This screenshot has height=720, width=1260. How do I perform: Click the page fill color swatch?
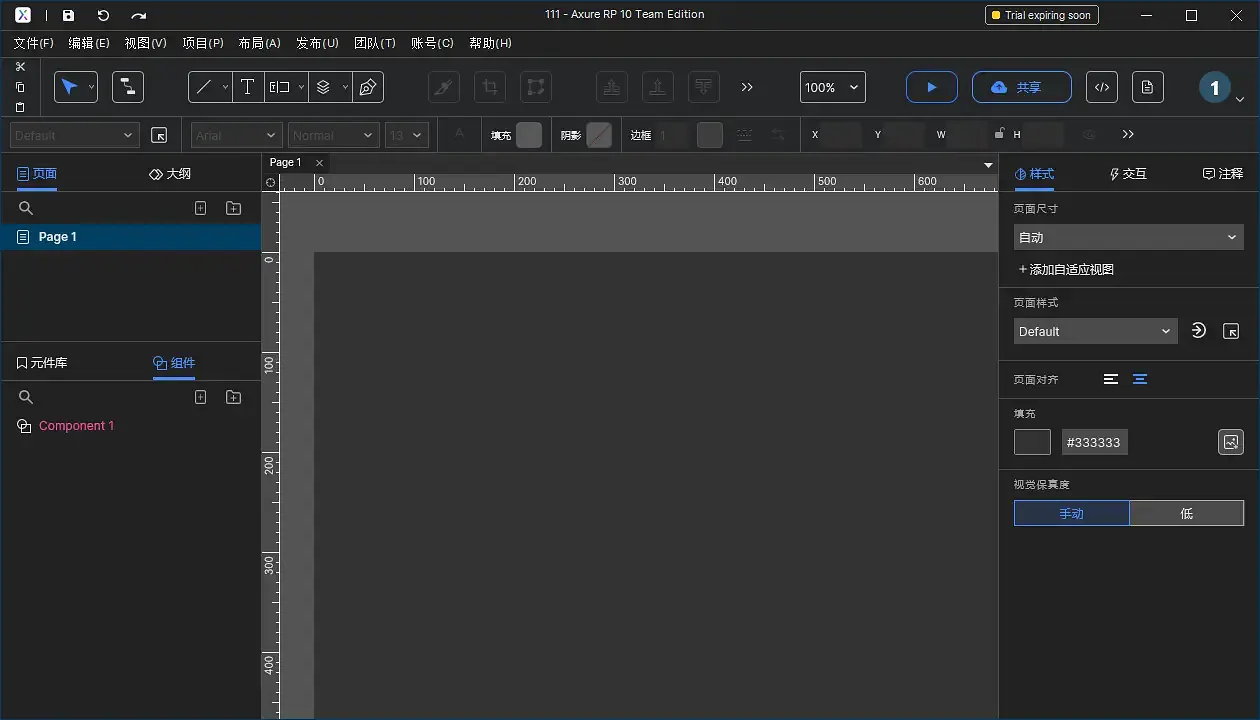(1032, 442)
